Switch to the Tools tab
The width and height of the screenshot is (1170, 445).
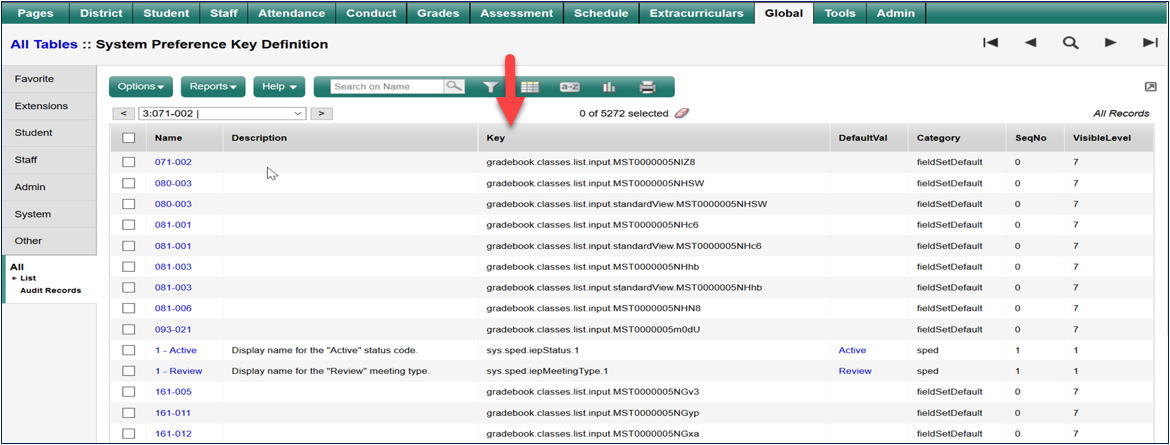click(x=840, y=13)
